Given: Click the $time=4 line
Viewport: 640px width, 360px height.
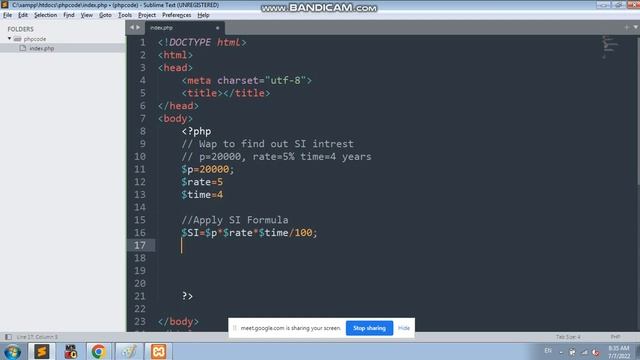Looking at the screenshot, I should coord(202,195).
